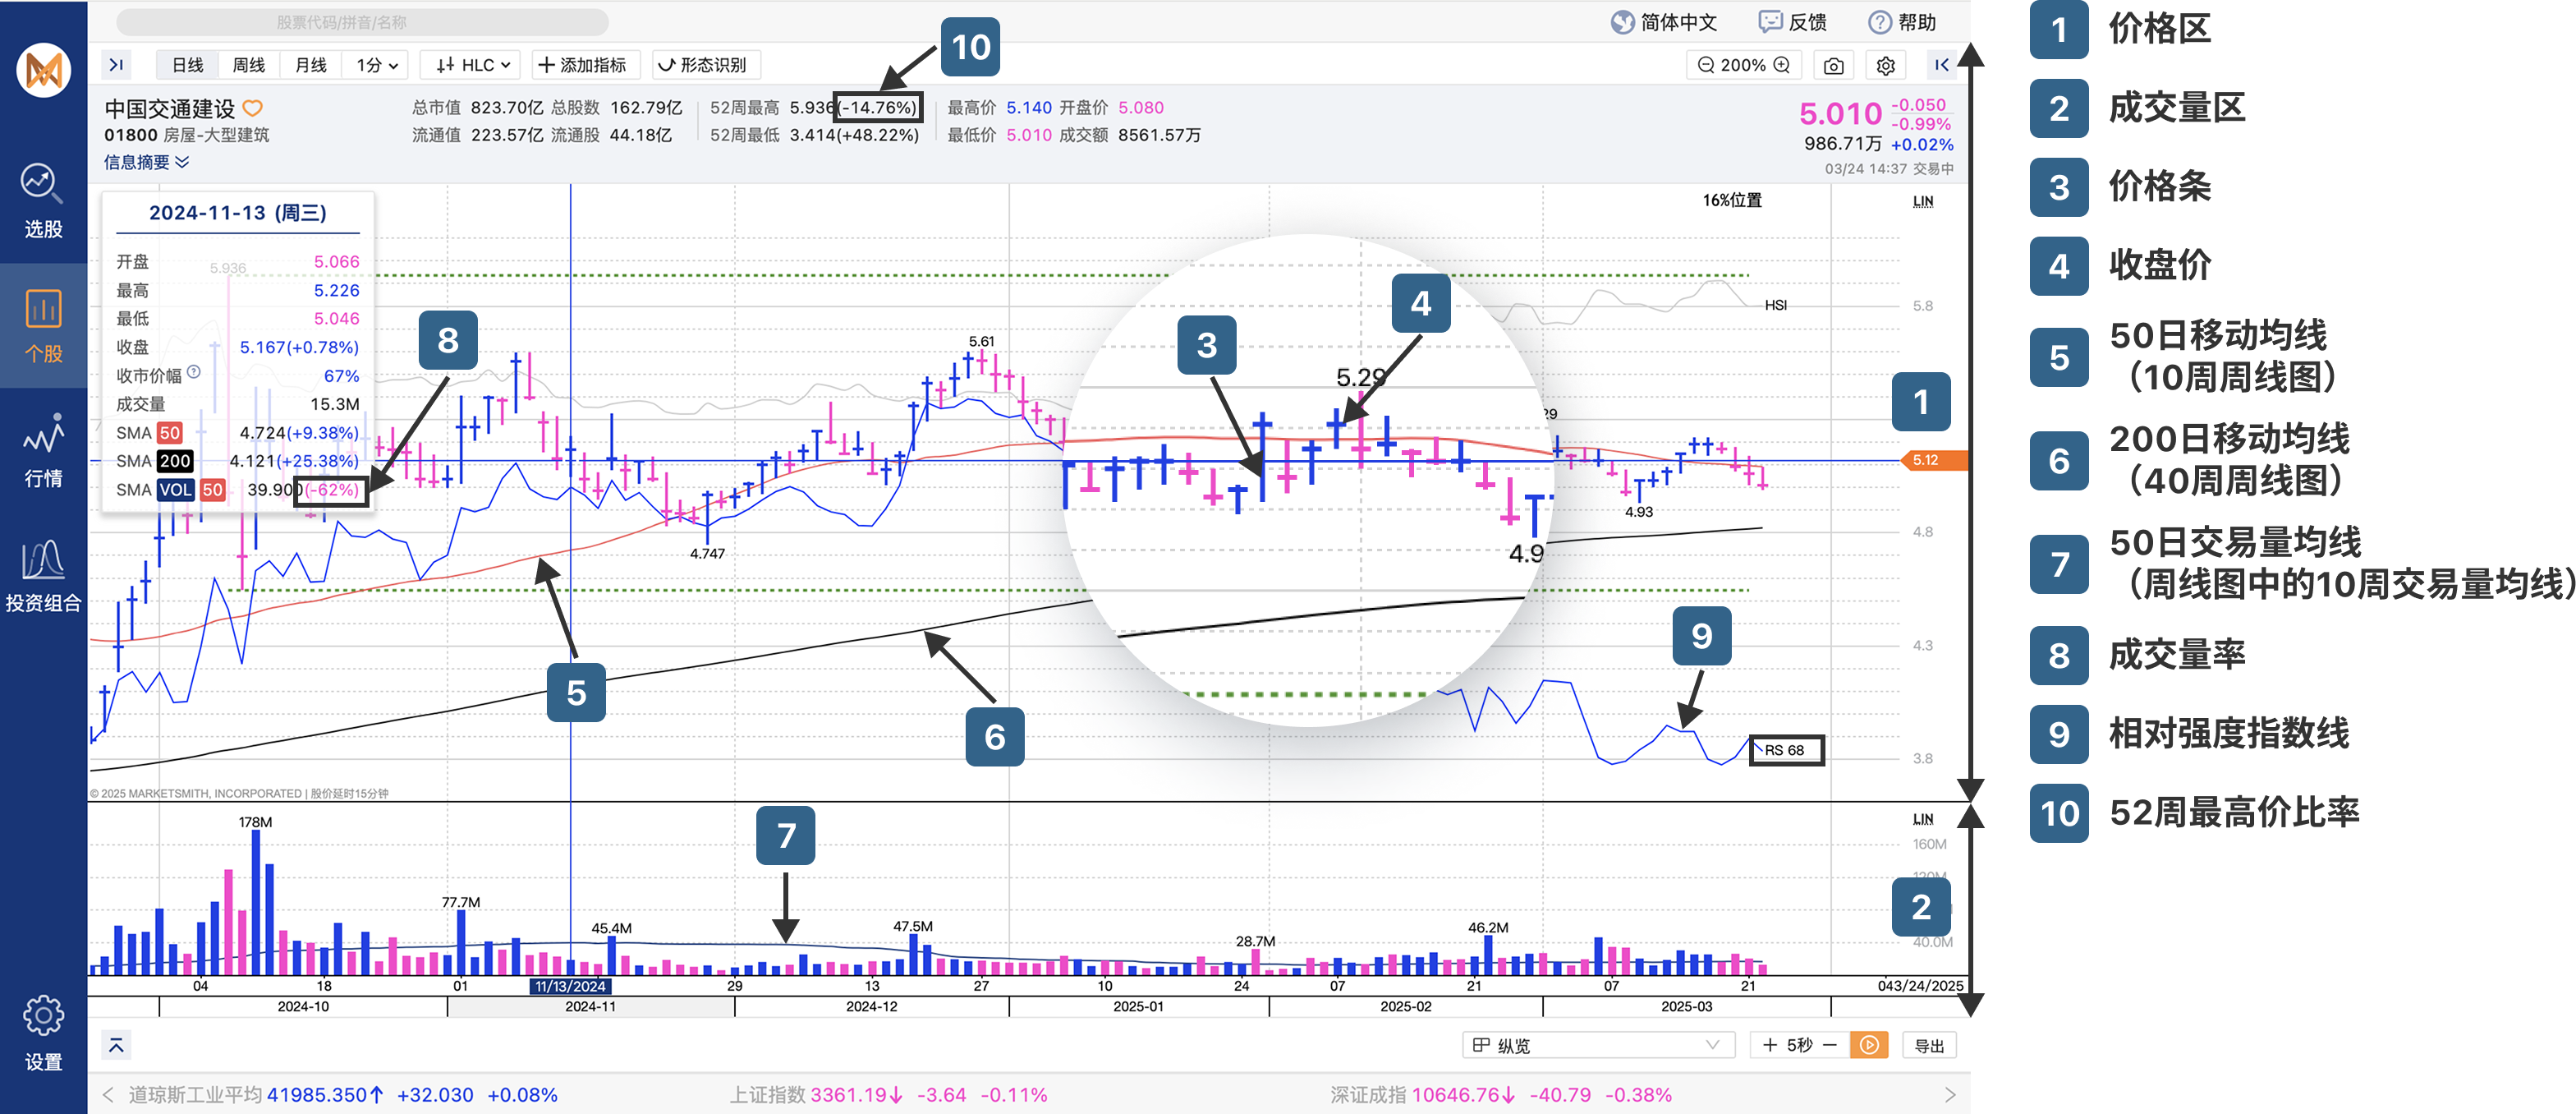Toggle the LIN scale on price chart
Image resolution: width=2576 pixels, height=1114 pixels.
point(1922,201)
